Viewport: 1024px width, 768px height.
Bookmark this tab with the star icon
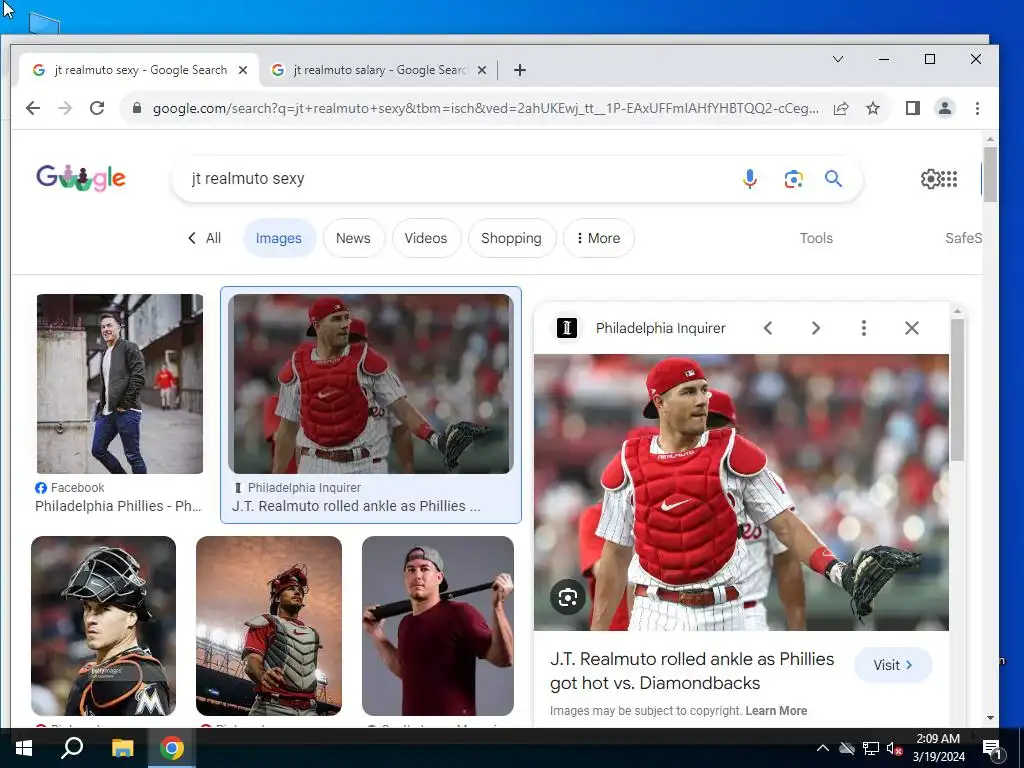[x=872, y=108]
